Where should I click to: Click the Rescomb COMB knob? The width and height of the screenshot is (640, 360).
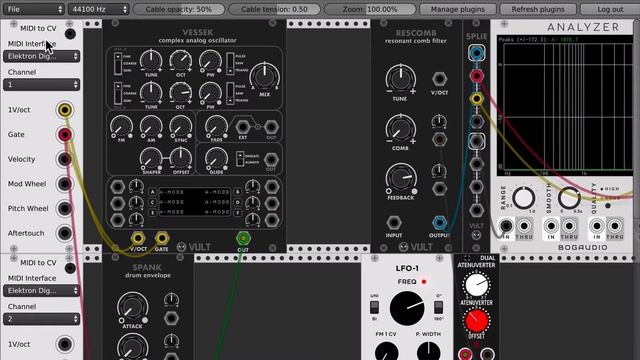click(400, 129)
